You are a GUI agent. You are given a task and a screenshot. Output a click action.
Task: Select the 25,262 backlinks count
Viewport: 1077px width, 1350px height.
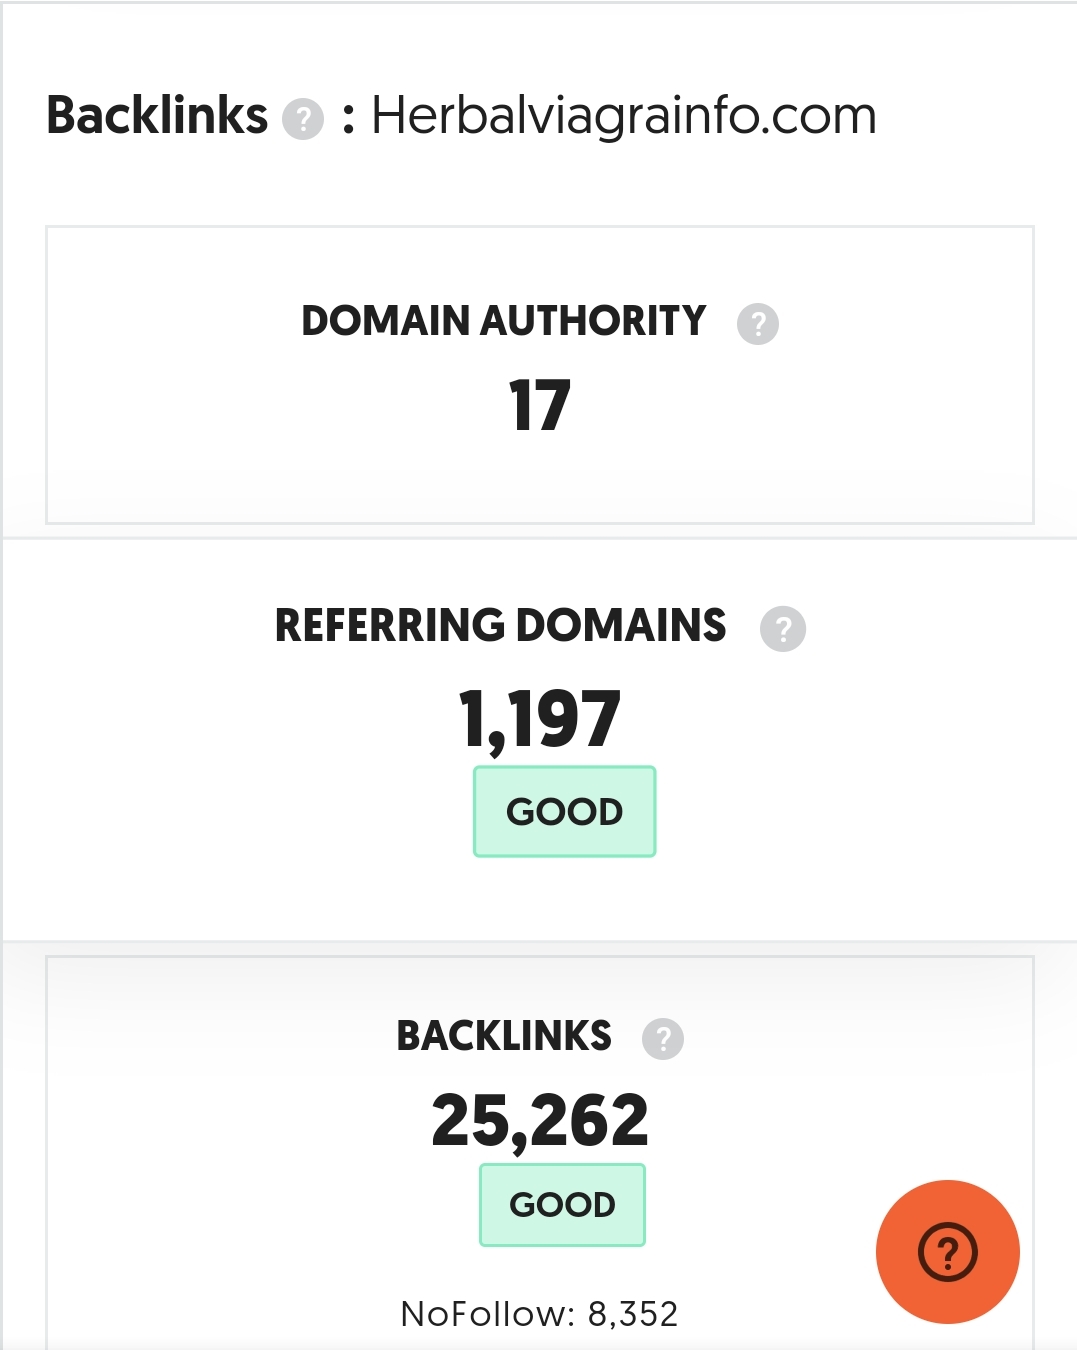540,1120
